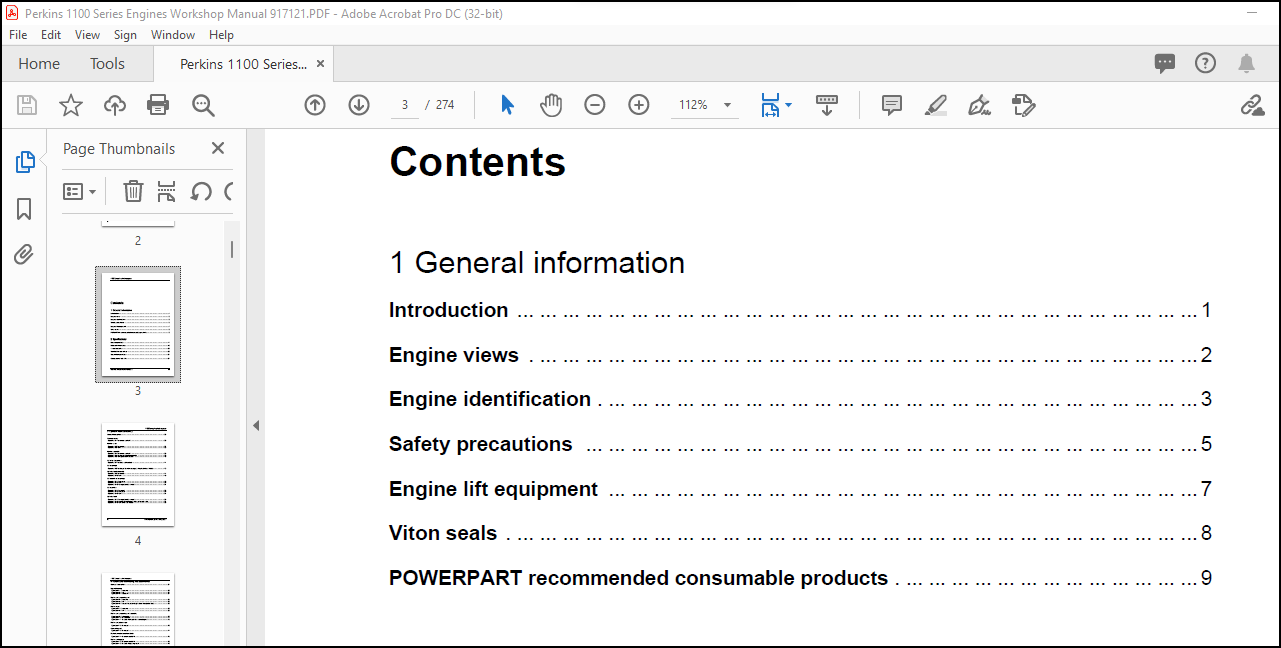Viewport: 1281px width, 648px height.
Task: Select the page 4 thumbnail
Action: pyautogui.click(x=138, y=474)
